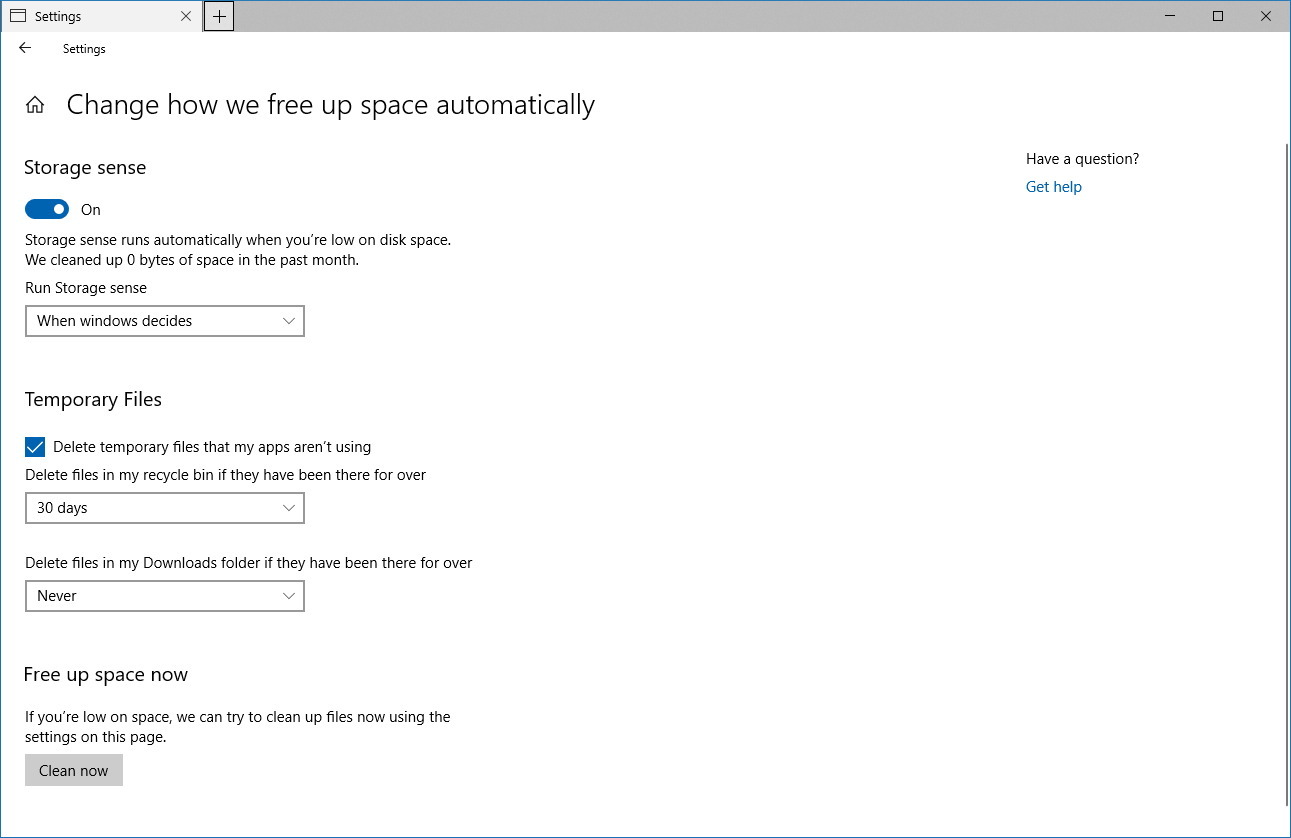Click the Free up space now heading
Screen dimensions: 1291x838
tap(106, 675)
